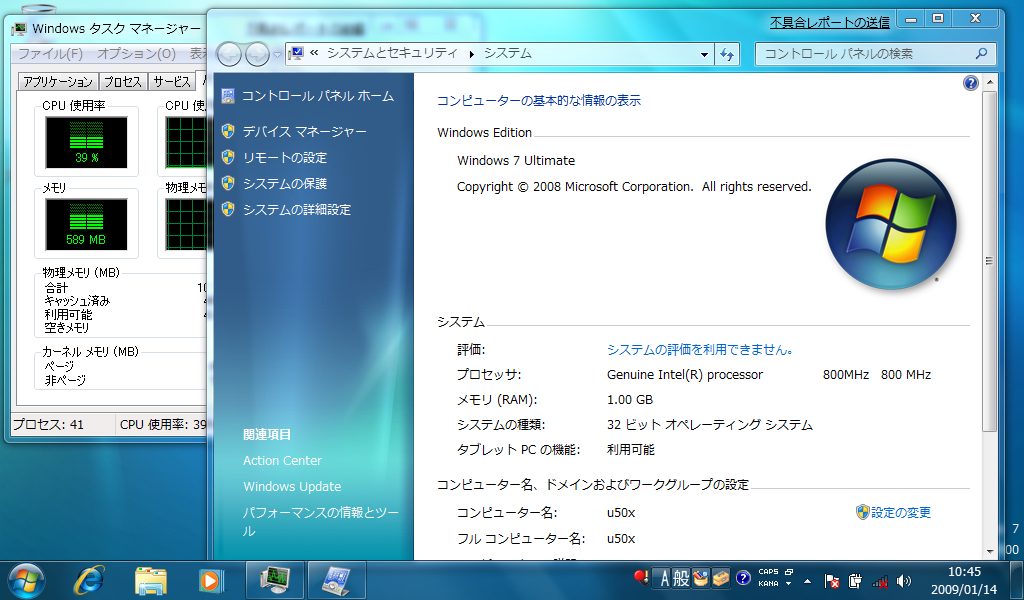Open the オプション(O) menu in Task Manager

[x=136, y=54]
